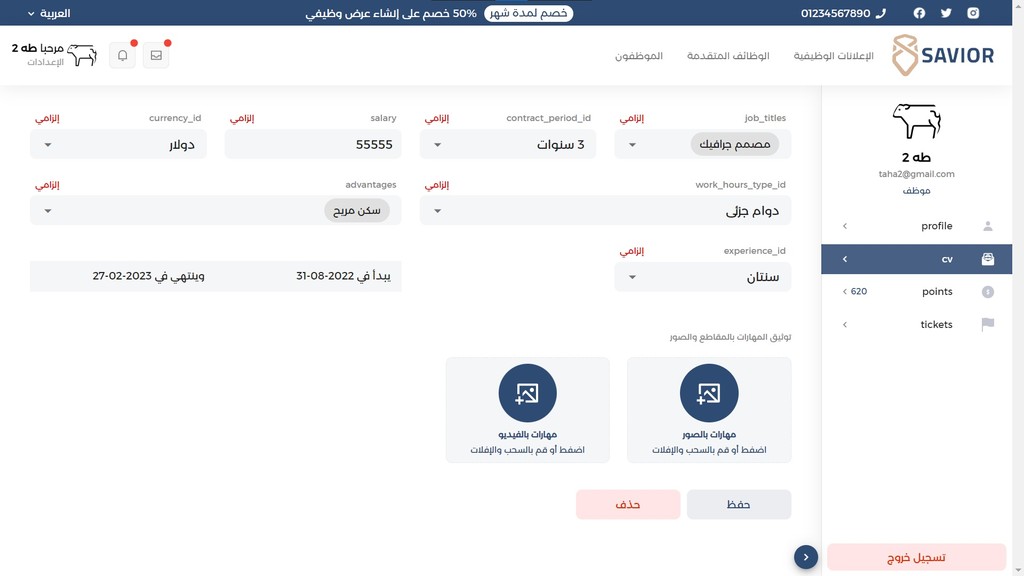This screenshot has height=576, width=1024.
Task: Open the العربية language dropdown
Action: (x=49, y=13)
